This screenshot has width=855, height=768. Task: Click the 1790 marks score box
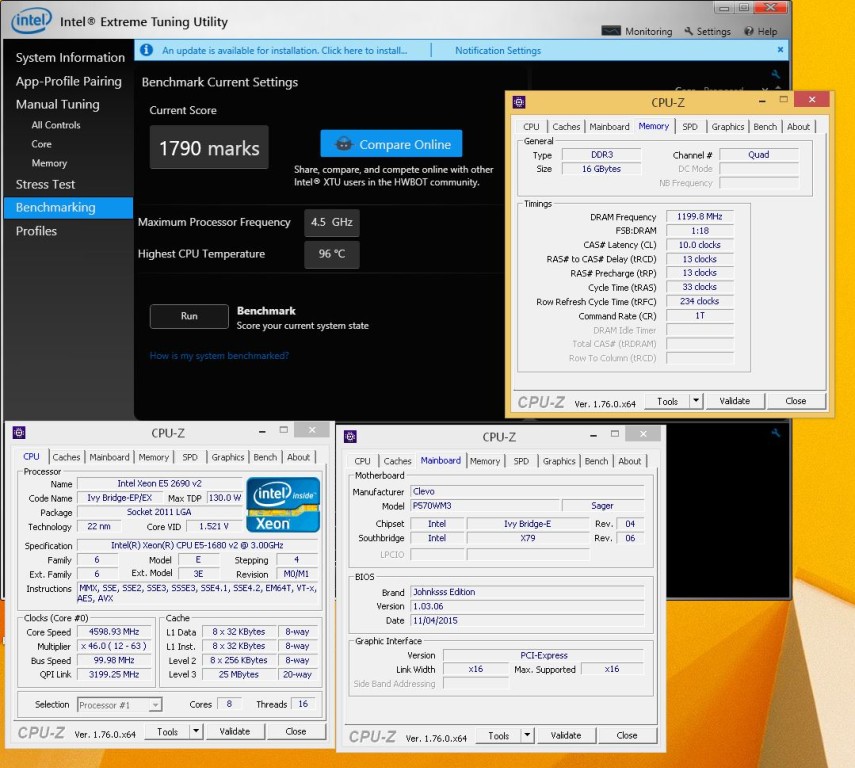pyautogui.click(x=209, y=147)
